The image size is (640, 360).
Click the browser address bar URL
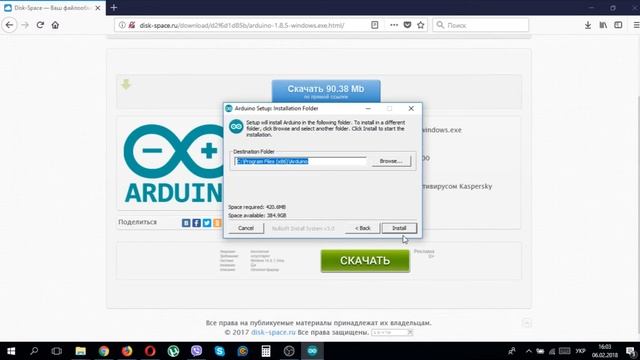pyautogui.click(x=242, y=25)
